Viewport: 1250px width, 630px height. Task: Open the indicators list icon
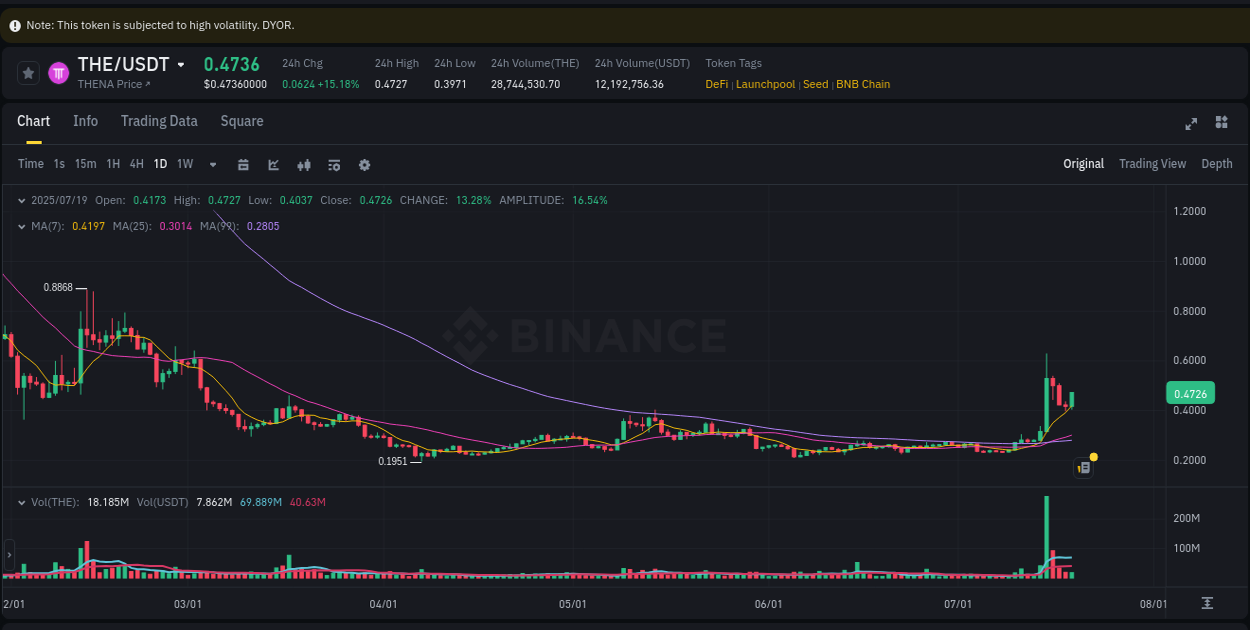point(334,164)
